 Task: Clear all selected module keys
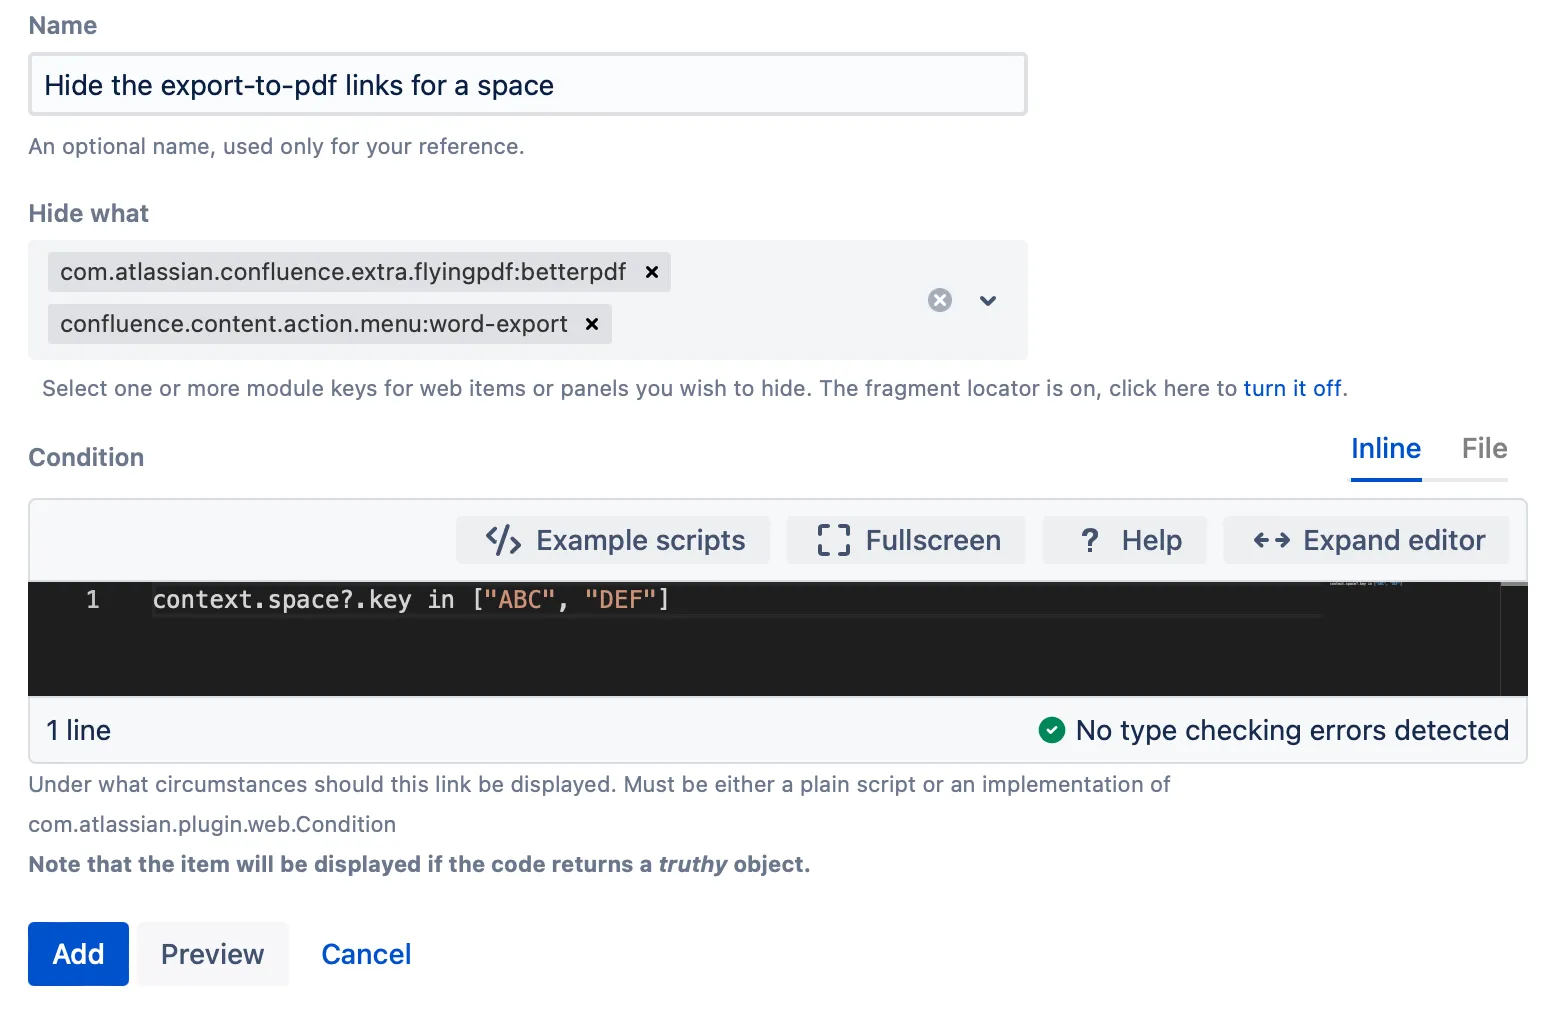click(940, 300)
